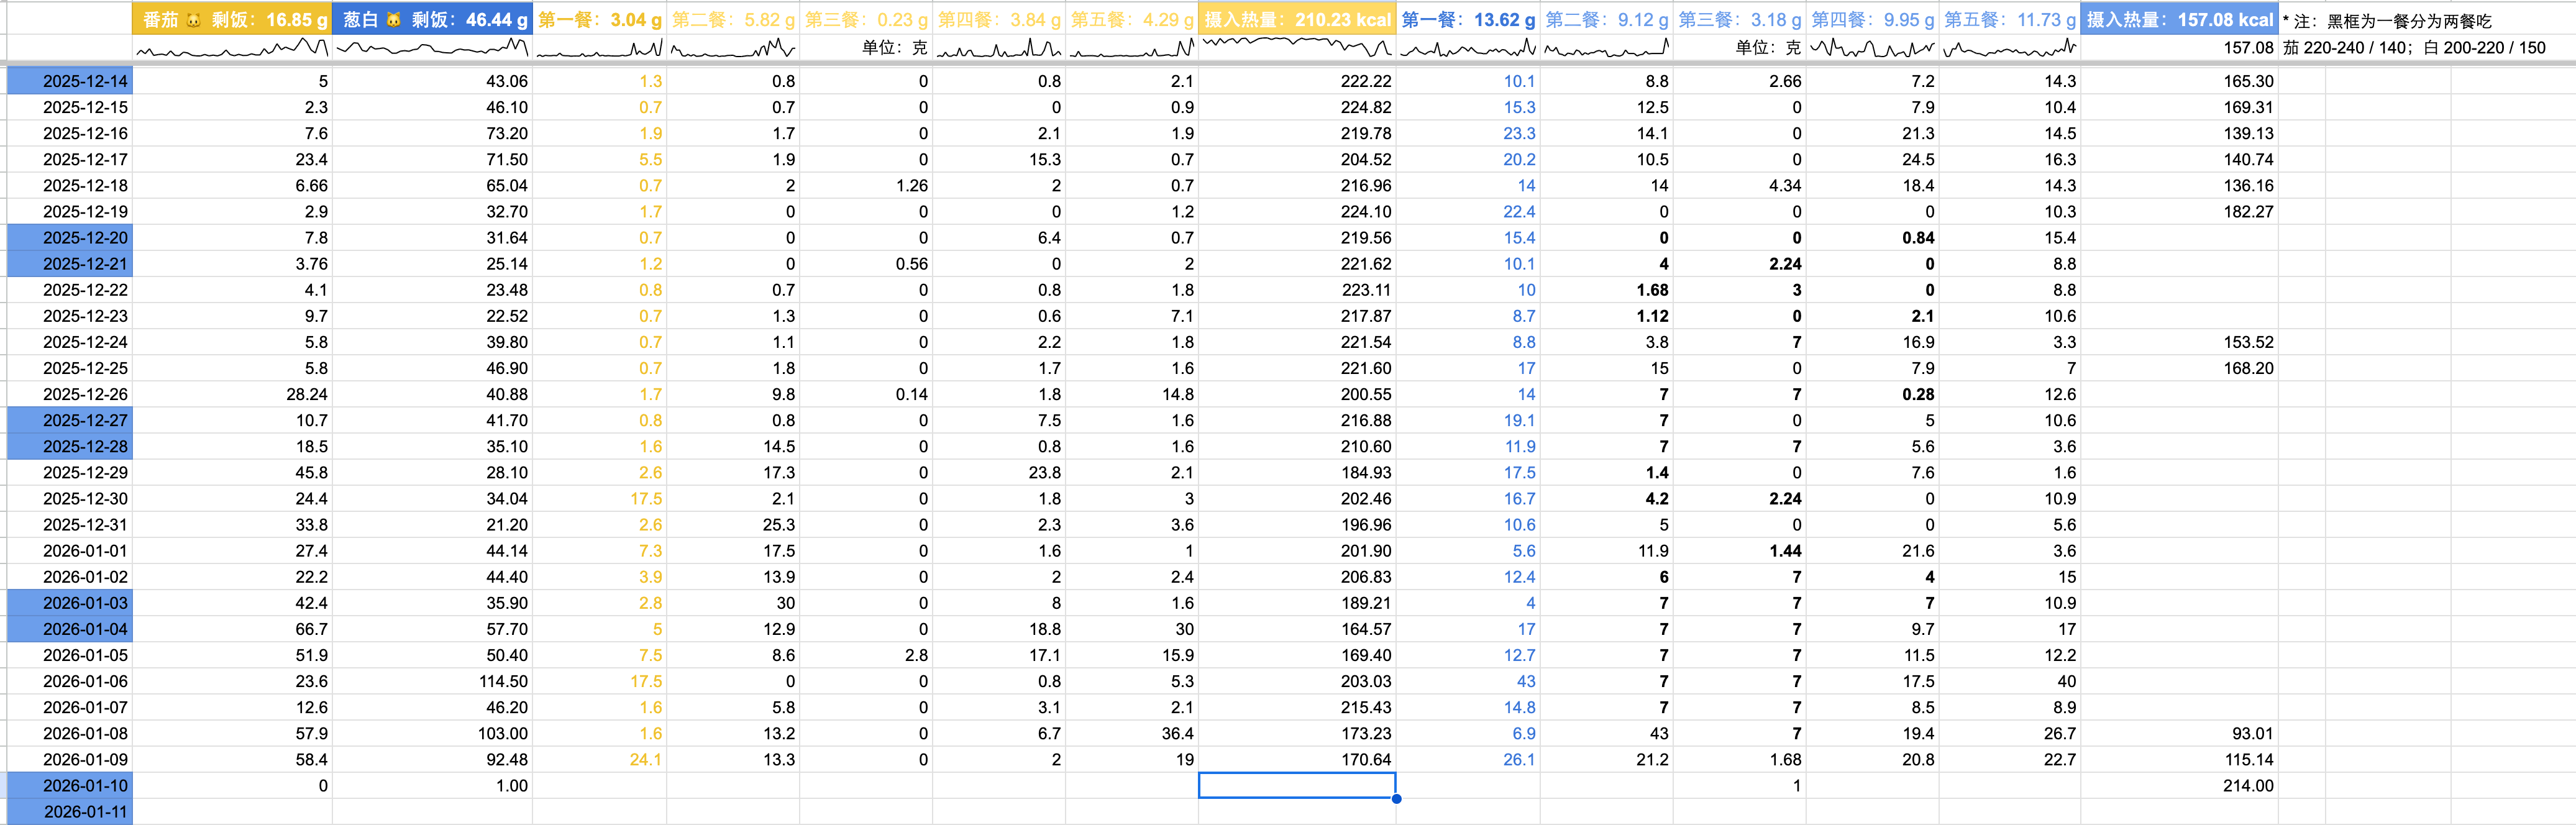
Task: Select the yellow 摄入热量 210.23 kcal header
Action: point(1297,19)
